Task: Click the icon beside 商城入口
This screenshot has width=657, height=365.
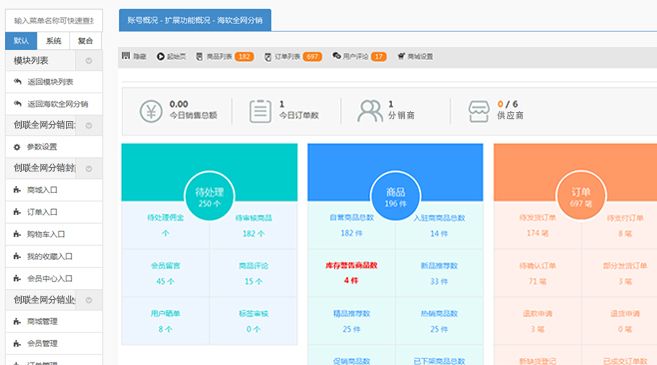Action: (17, 190)
